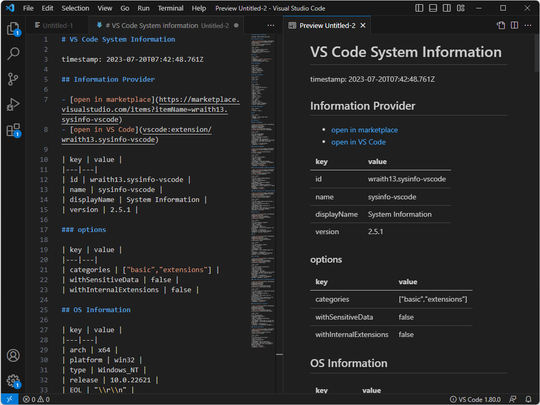Image resolution: width=540 pixels, height=405 pixels.
Task: Split the preview editor right
Action: pyautogui.click(x=515, y=25)
